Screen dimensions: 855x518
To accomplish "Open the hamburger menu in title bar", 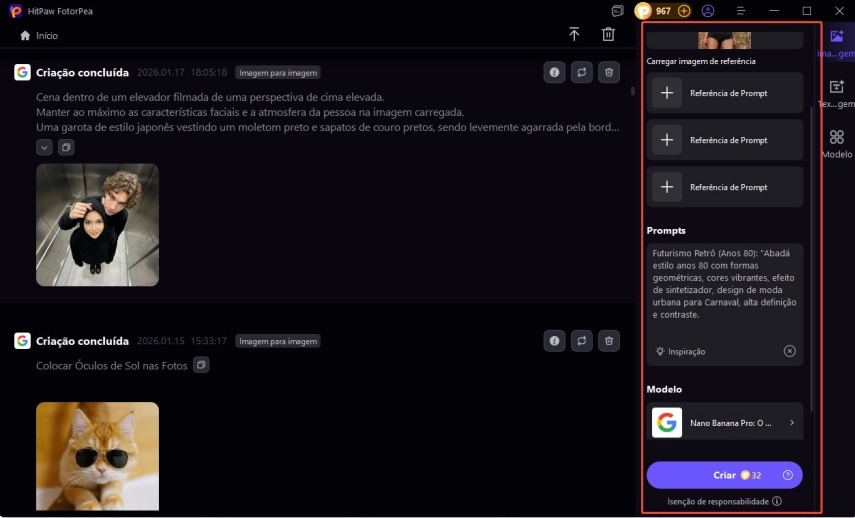I will [741, 11].
